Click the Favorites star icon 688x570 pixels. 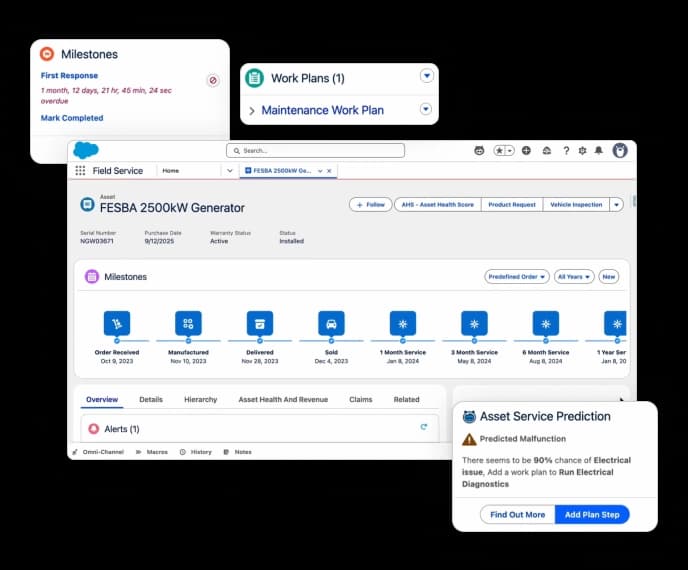[x=499, y=151]
